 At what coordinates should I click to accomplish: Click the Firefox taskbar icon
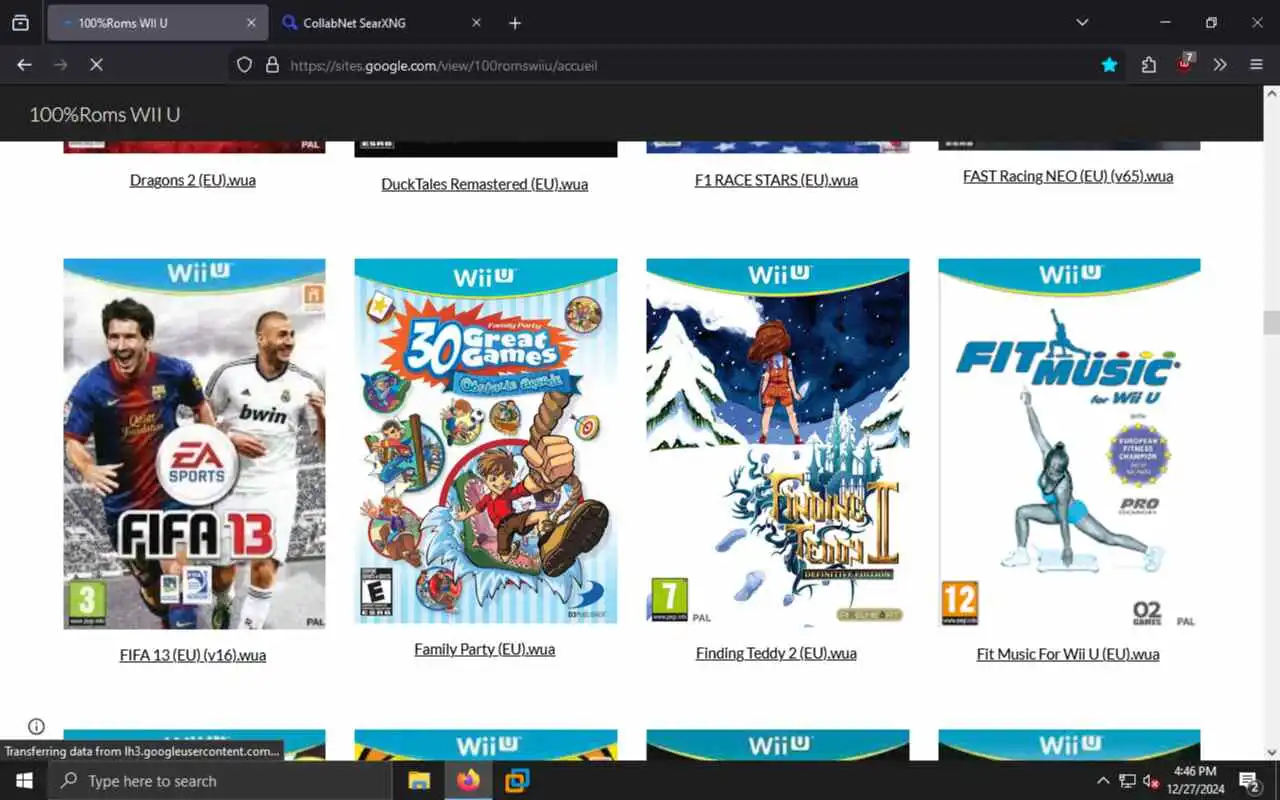point(468,781)
